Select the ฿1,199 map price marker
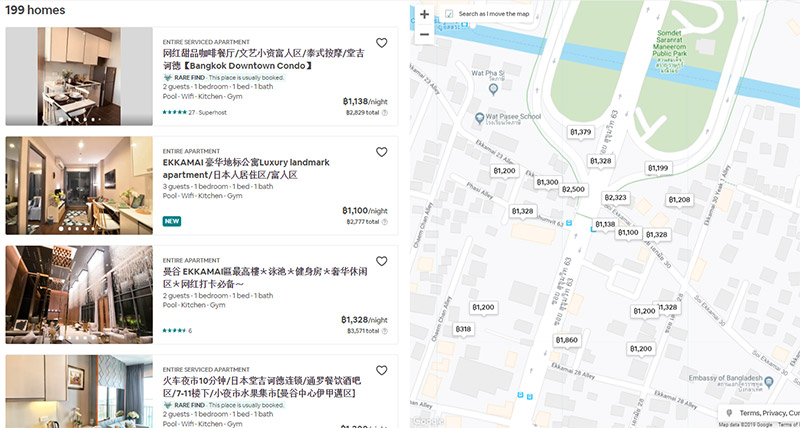The width and height of the screenshot is (800, 428). (658, 168)
